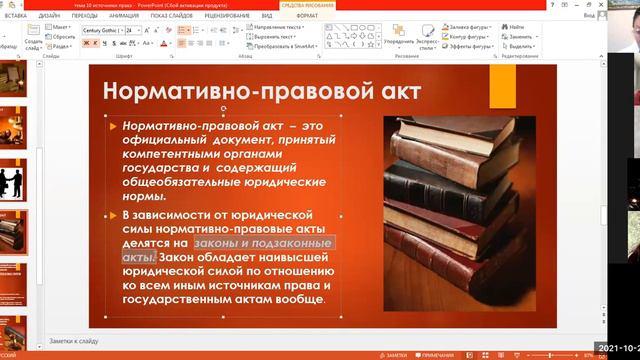Align text to the right
The width and height of the screenshot is (640, 360).
(x=200, y=43)
